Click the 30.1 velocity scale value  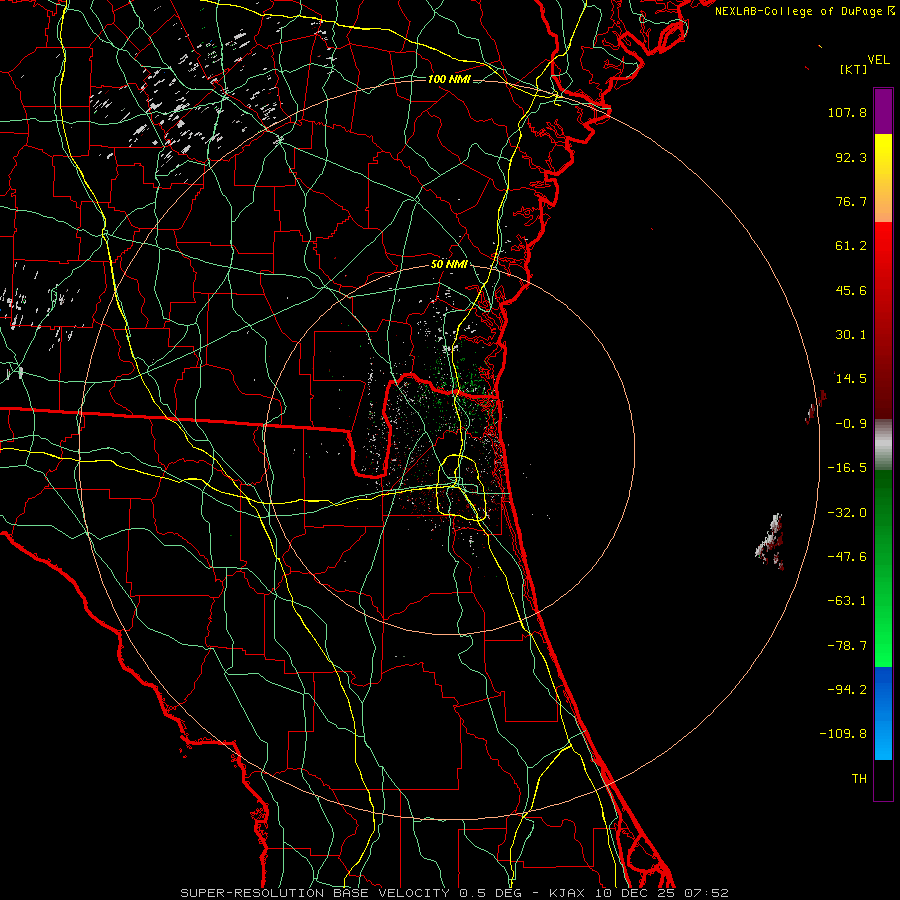click(x=851, y=335)
